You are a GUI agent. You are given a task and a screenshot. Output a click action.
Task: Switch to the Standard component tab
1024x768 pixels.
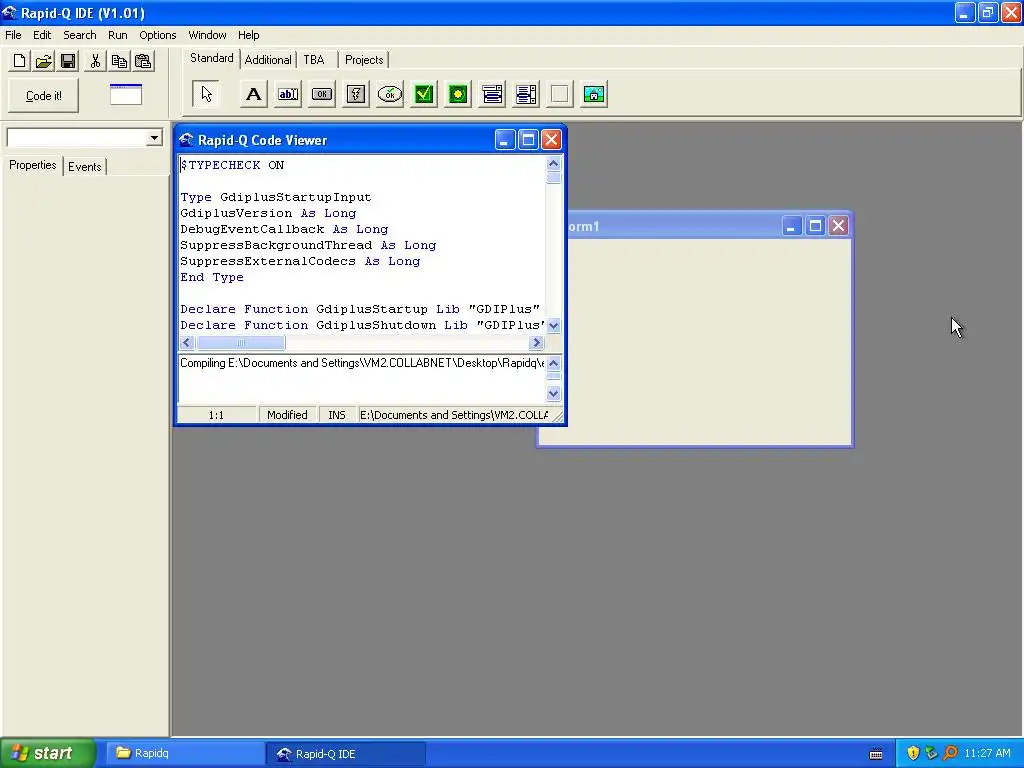(x=212, y=58)
